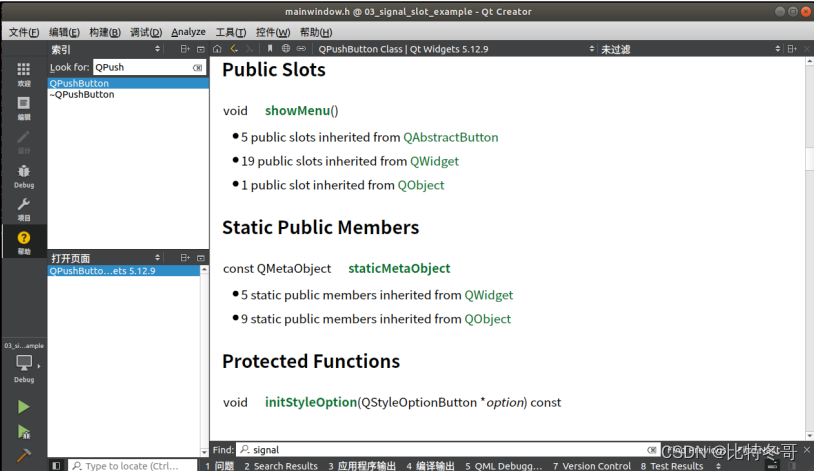This screenshot has height=471, width=814.
Task: Add bookmark for current help page
Action: [270, 49]
